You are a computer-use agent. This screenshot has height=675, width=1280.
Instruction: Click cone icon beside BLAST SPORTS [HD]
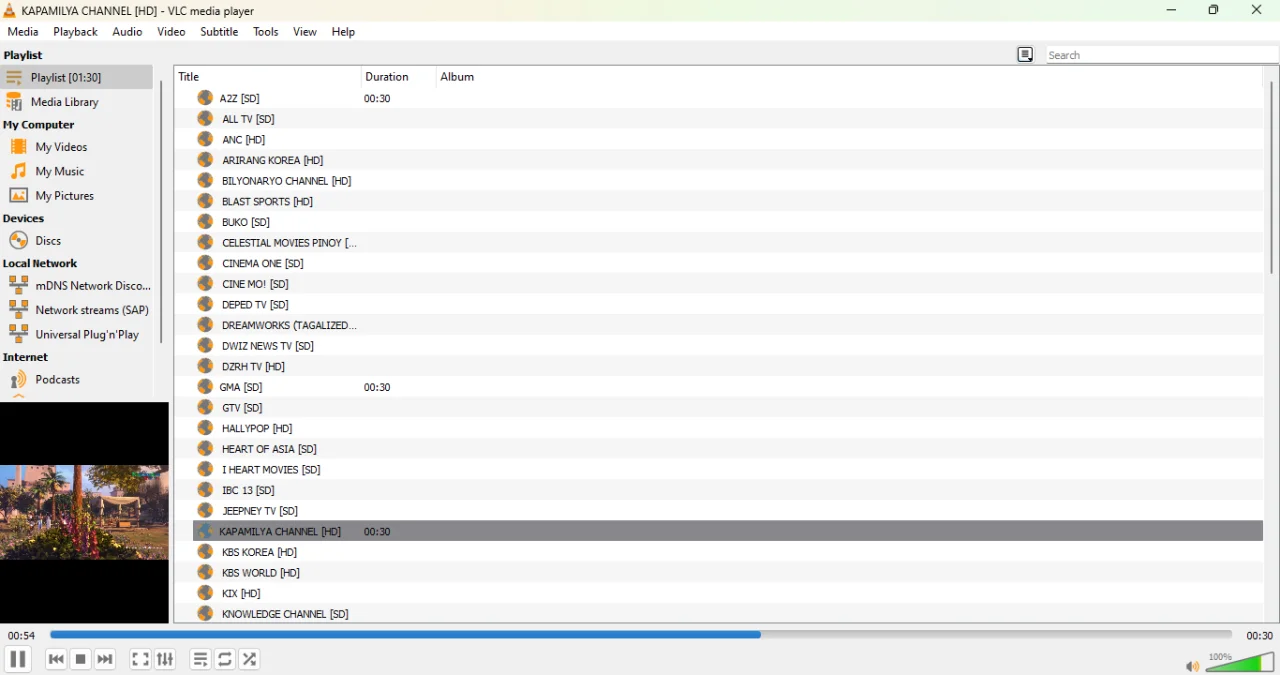tap(205, 201)
